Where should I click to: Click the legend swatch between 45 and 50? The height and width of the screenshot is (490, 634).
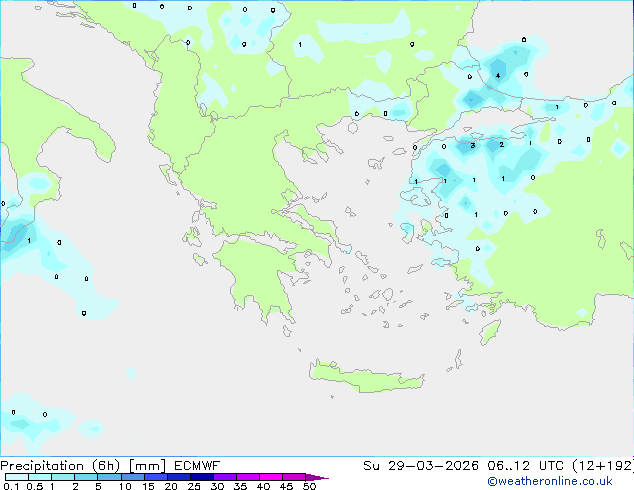point(294,477)
